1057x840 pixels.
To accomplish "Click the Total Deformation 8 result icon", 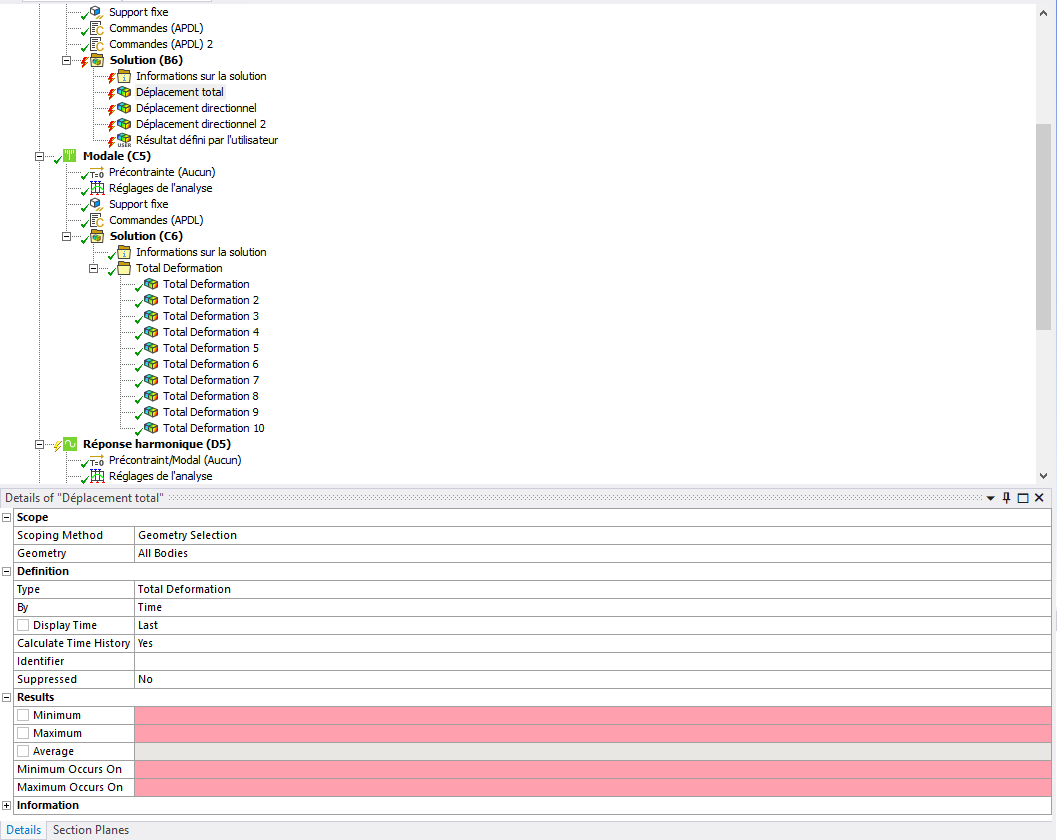I will [x=151, y=396].
